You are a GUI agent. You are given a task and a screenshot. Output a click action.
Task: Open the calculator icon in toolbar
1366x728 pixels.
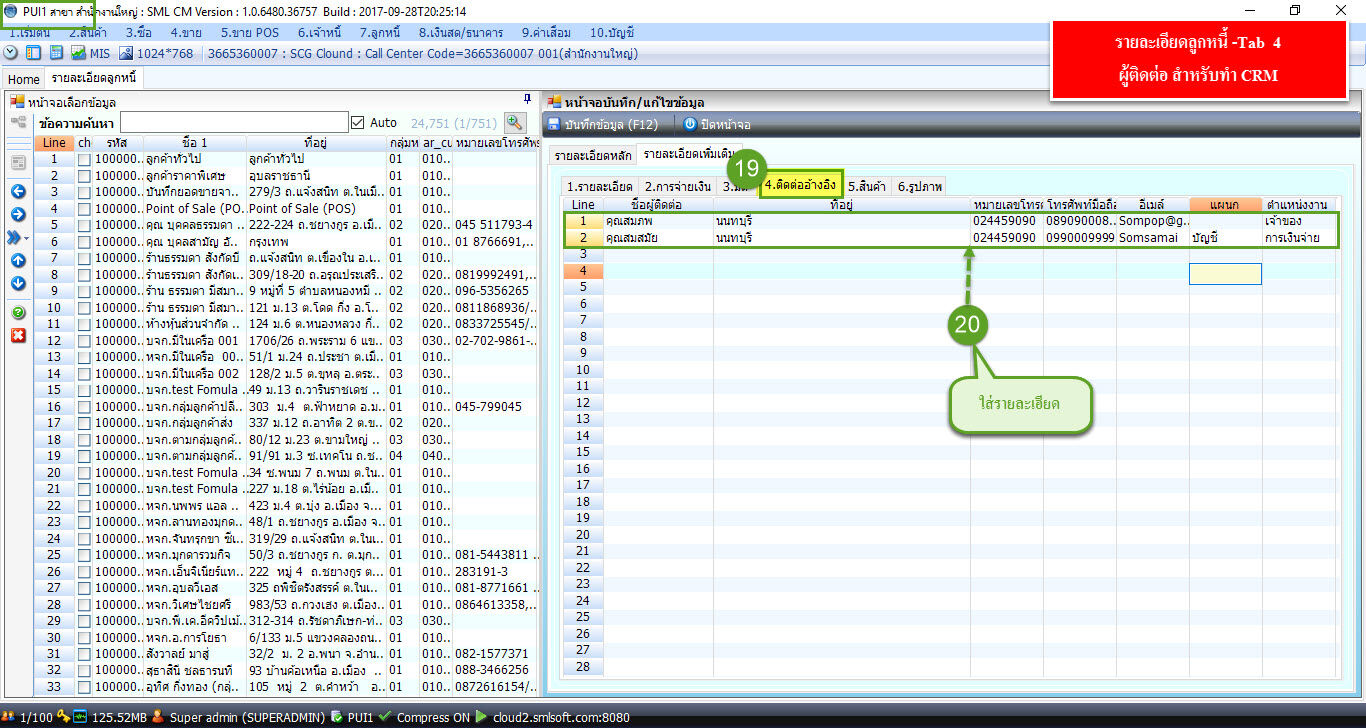coord(56,53)
